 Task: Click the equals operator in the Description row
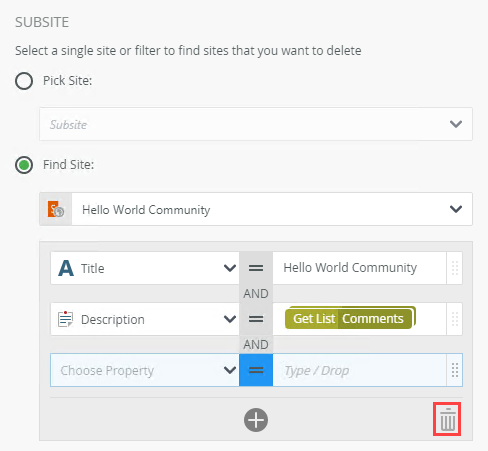click(256, 319)
